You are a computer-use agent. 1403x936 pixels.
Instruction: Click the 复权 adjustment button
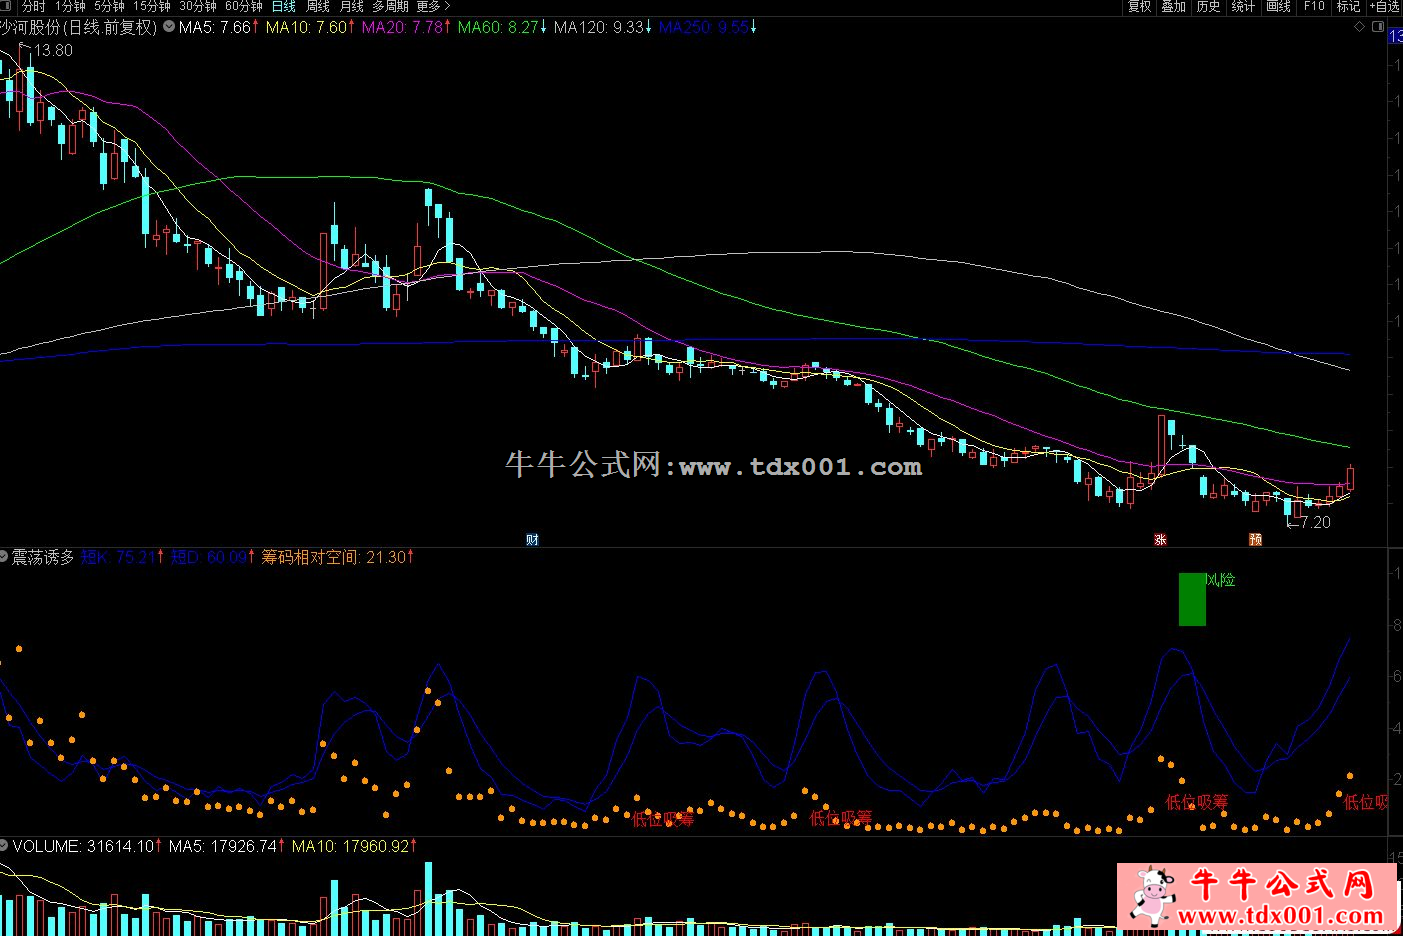tap(1140, 6)
